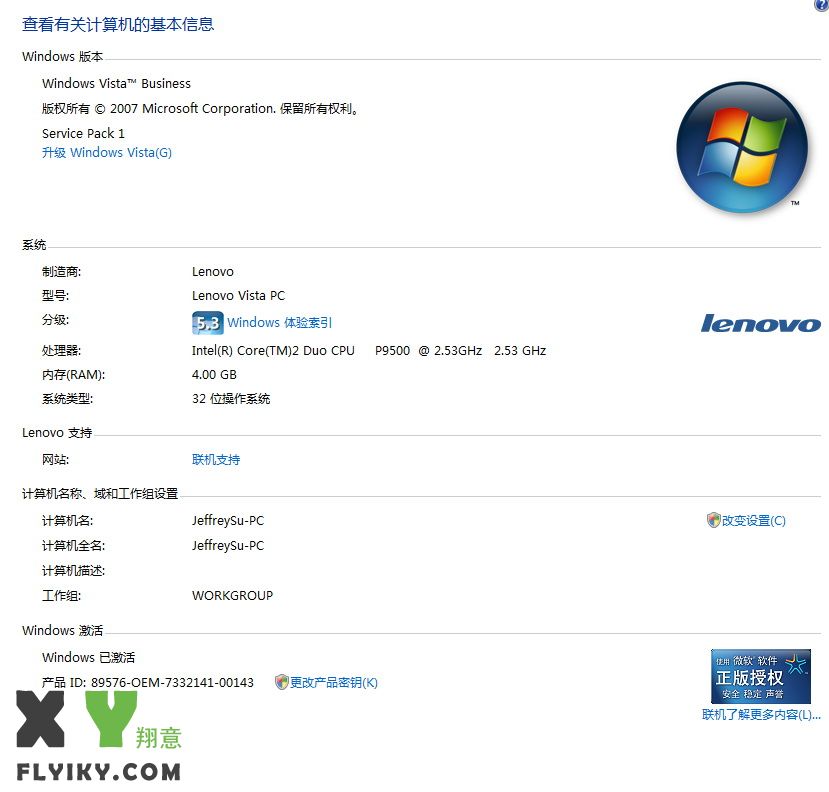
Task: Select the manufacturer value Lenovo
Action: tap(213, 272)
